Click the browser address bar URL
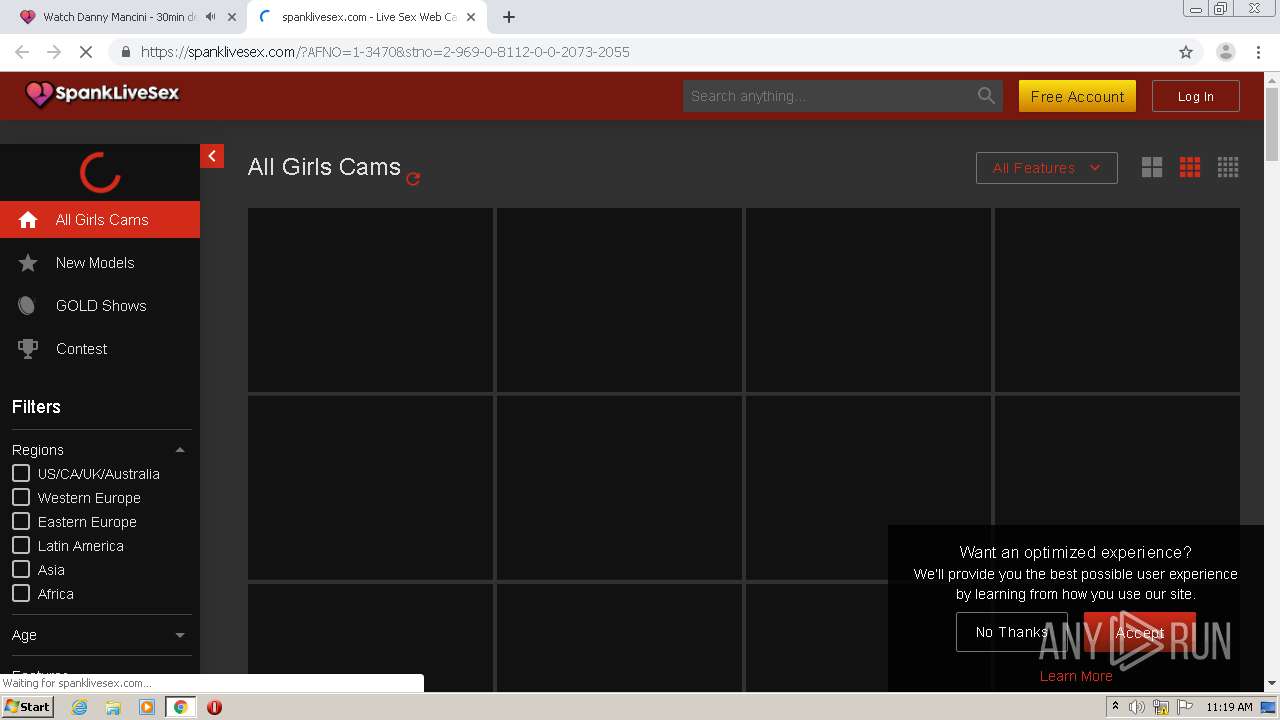Image resolution: width=1280 pixels, height=720 pixels. coord(385,52)
